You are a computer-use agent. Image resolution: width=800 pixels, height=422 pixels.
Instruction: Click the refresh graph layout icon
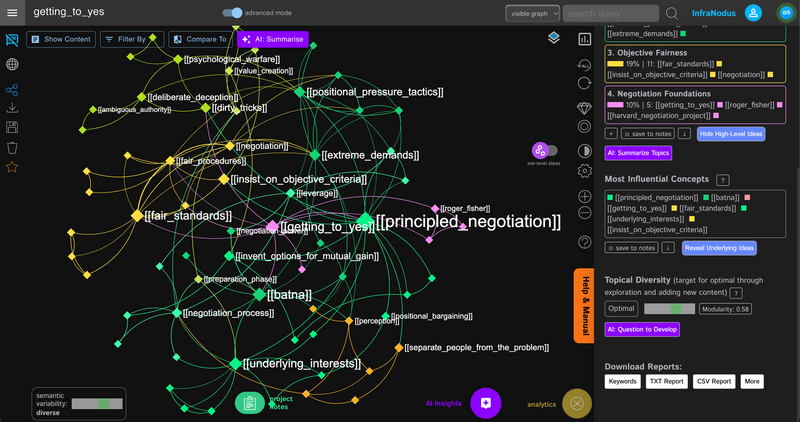pos(584,83)
